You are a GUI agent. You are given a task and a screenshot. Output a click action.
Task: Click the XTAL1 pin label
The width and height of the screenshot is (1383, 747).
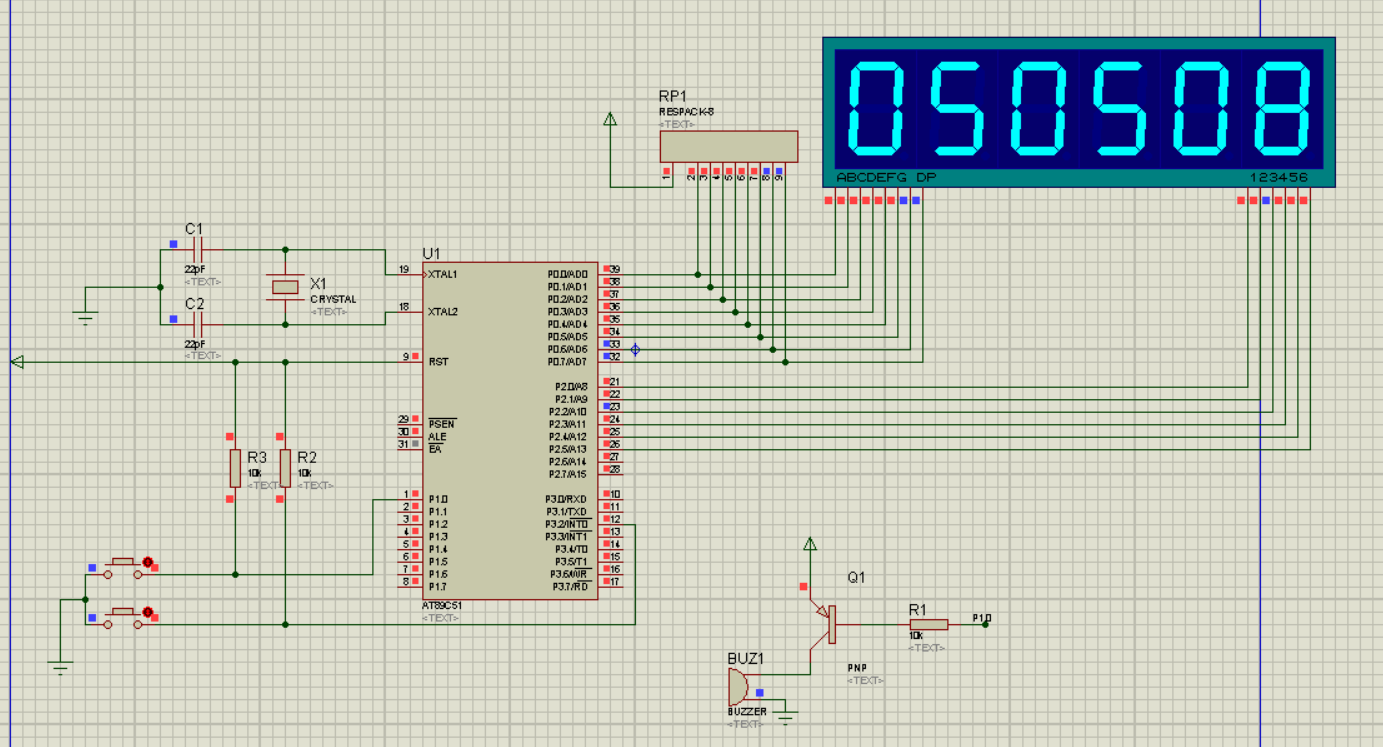(442, 274)
